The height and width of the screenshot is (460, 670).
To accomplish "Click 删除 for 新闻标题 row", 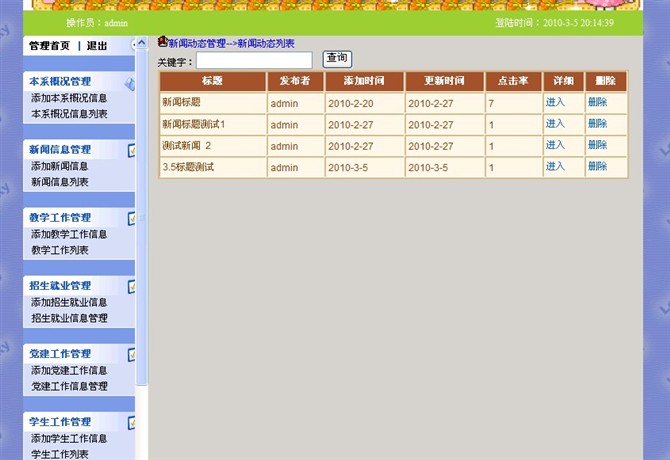I will tap(597, 102).
